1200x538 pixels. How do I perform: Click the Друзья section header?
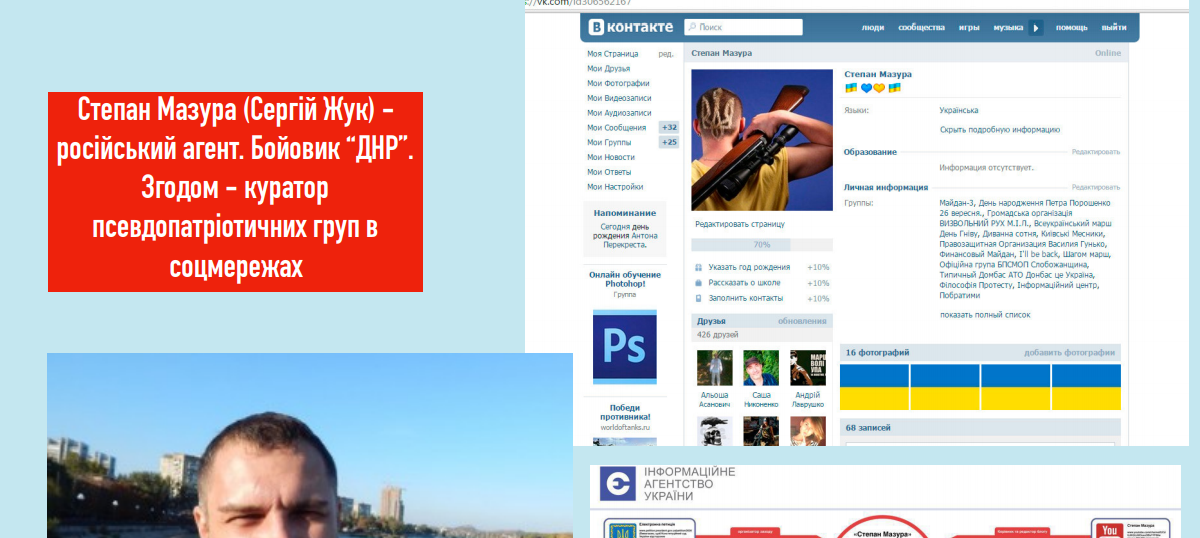tap(711, 321)
